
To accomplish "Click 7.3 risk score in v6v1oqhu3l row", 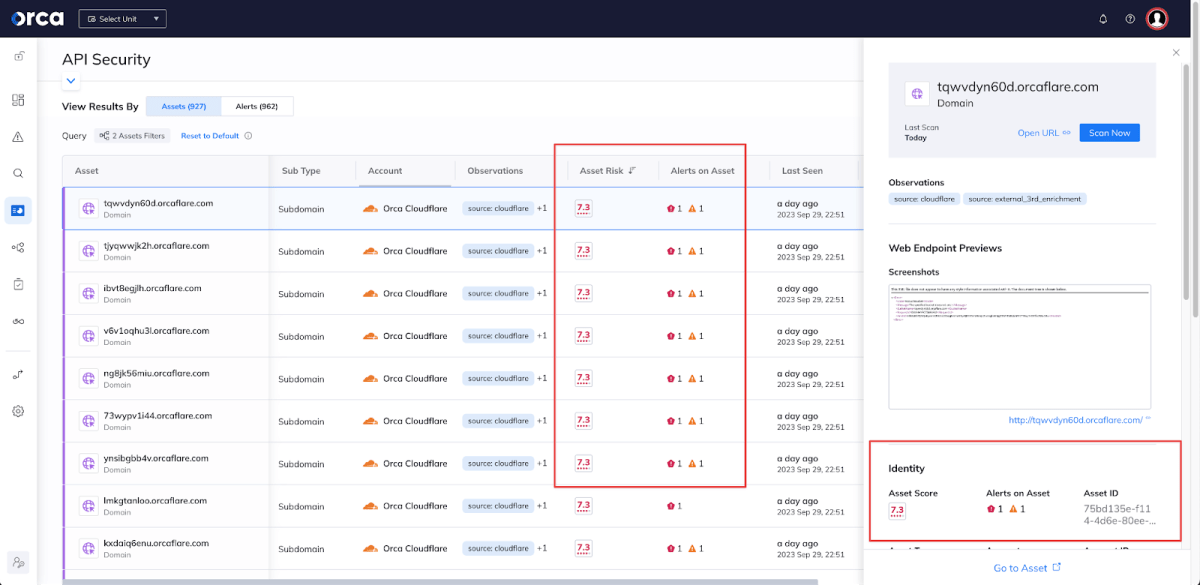I will pyautogui.click(x=584, y=336).
